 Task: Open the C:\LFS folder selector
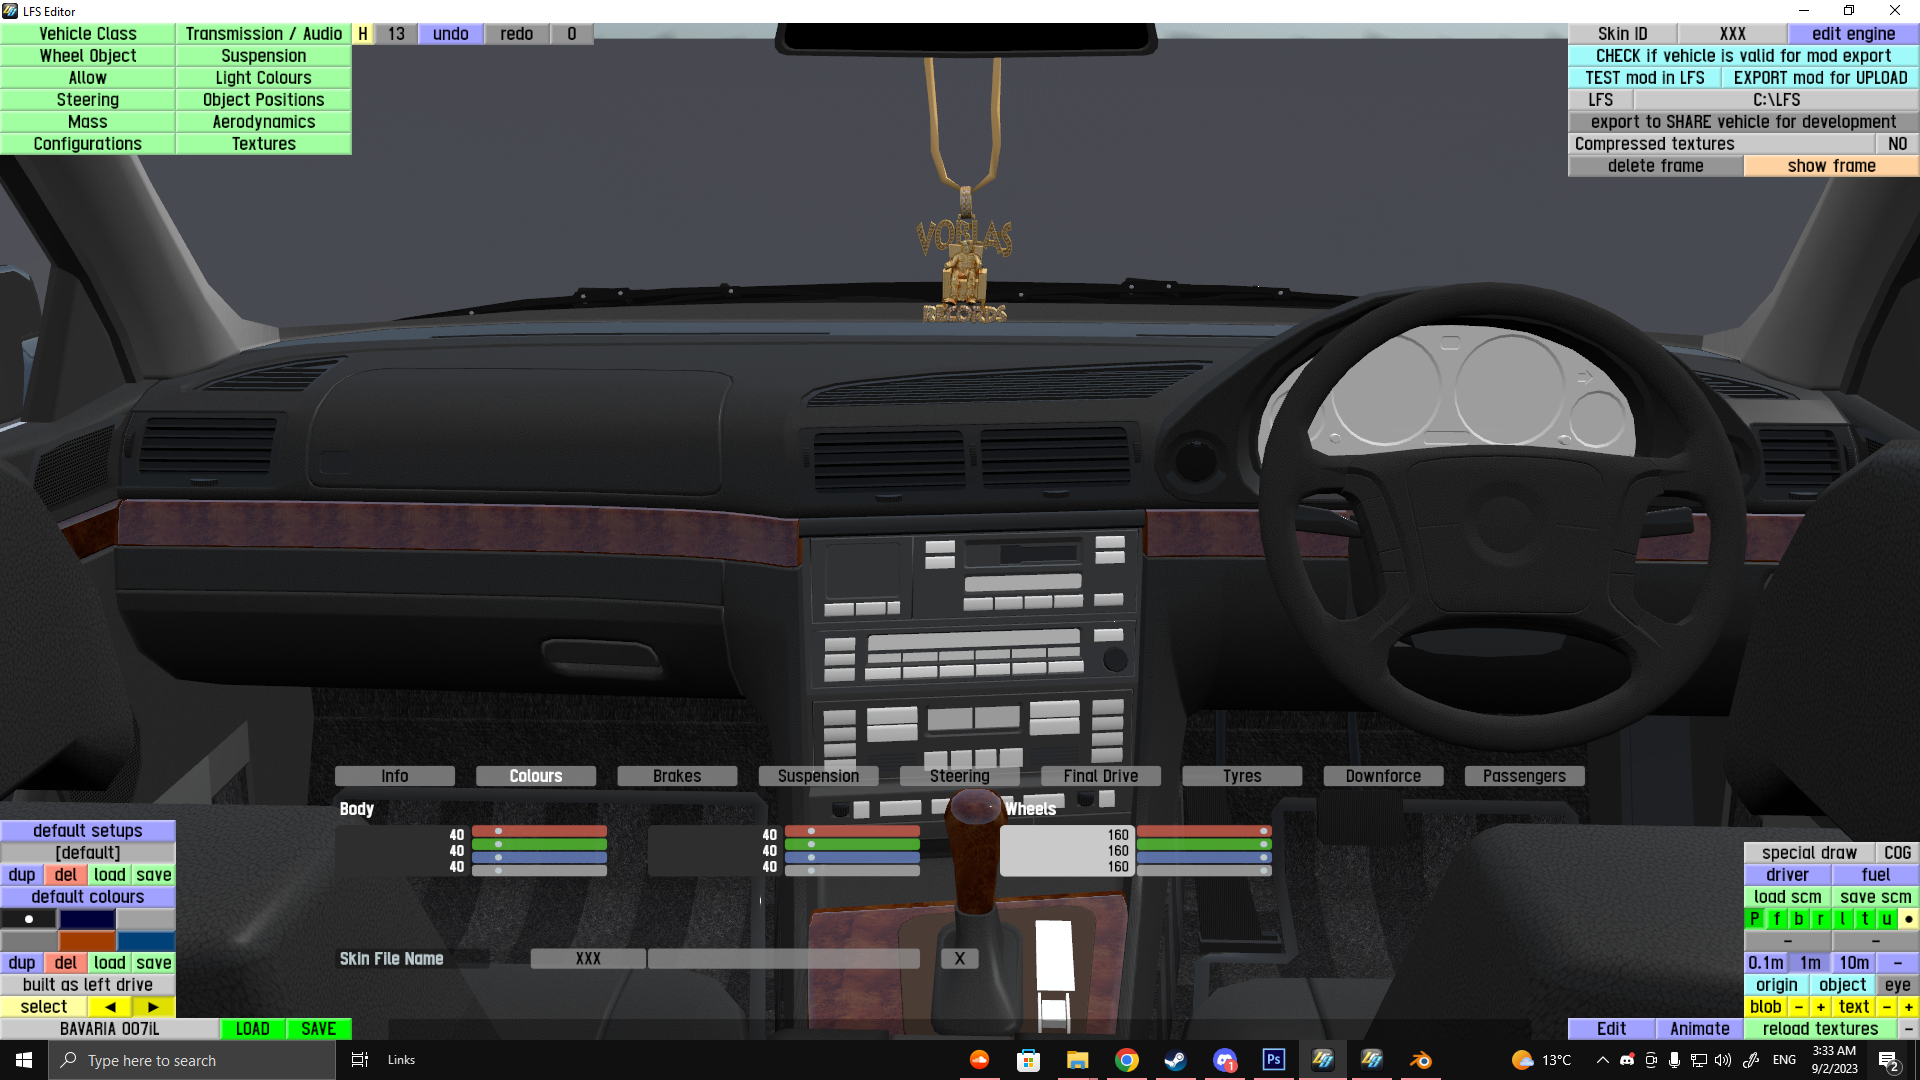pyautogui.click(x=1776, y=100)
